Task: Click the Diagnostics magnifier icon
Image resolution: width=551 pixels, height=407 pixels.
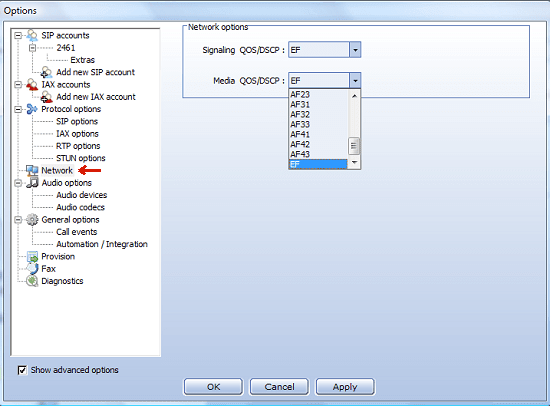Action: (32, 281)
